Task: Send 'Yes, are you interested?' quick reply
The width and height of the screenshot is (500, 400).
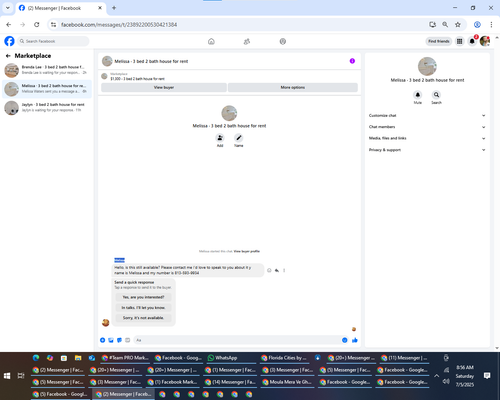Action: (143, 297)
